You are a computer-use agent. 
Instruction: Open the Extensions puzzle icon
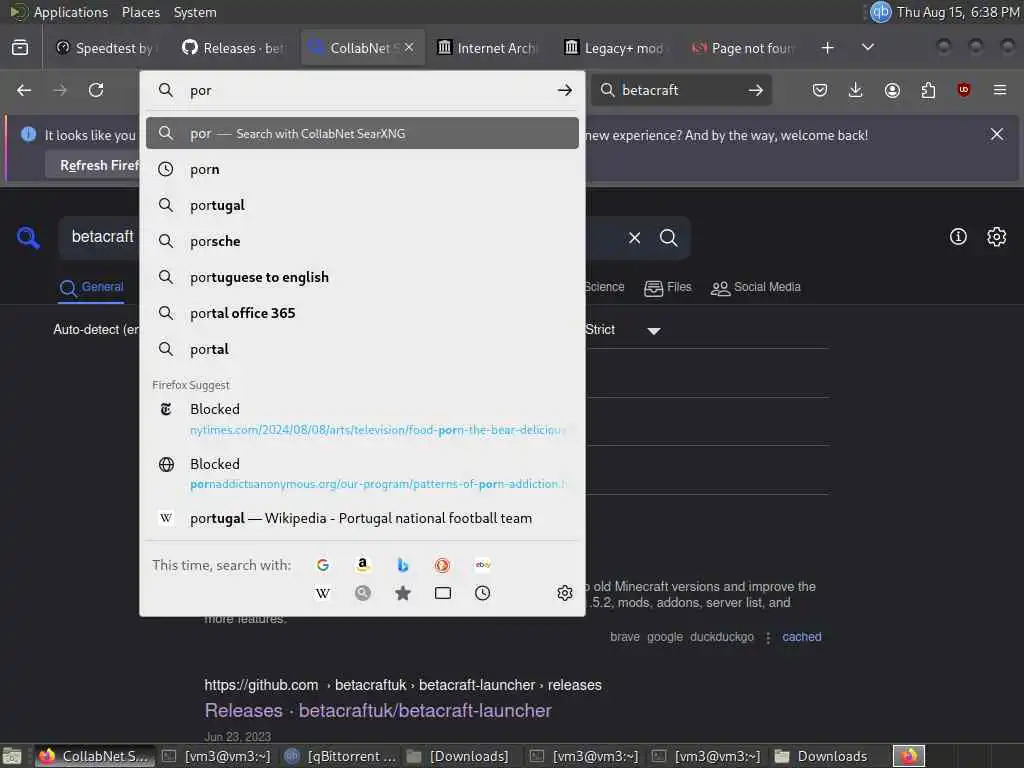click(x=928, y=90)
